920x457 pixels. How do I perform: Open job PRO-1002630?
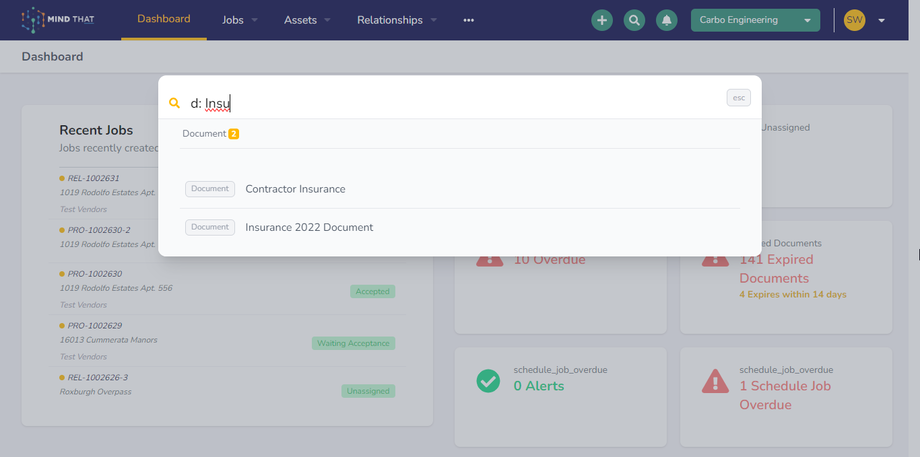pyautogui.click(x=94, y=274)
